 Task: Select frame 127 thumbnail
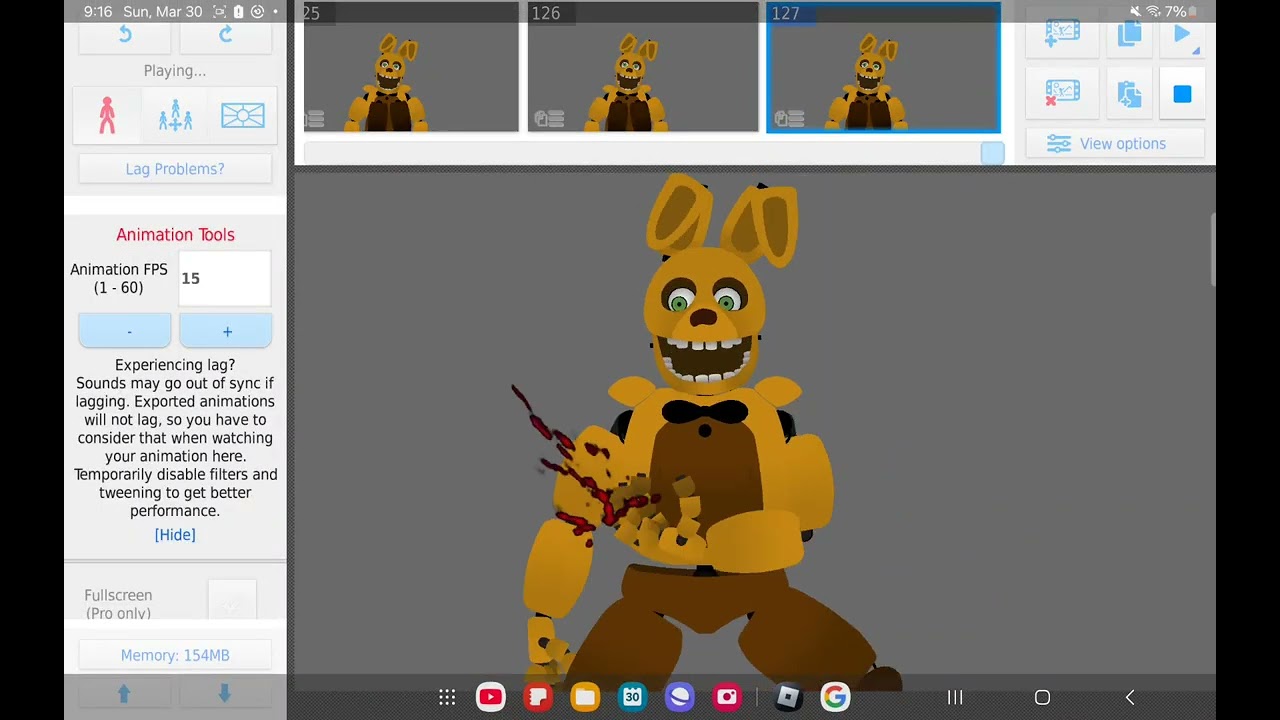pyautogui.click(x=883, y=68)
